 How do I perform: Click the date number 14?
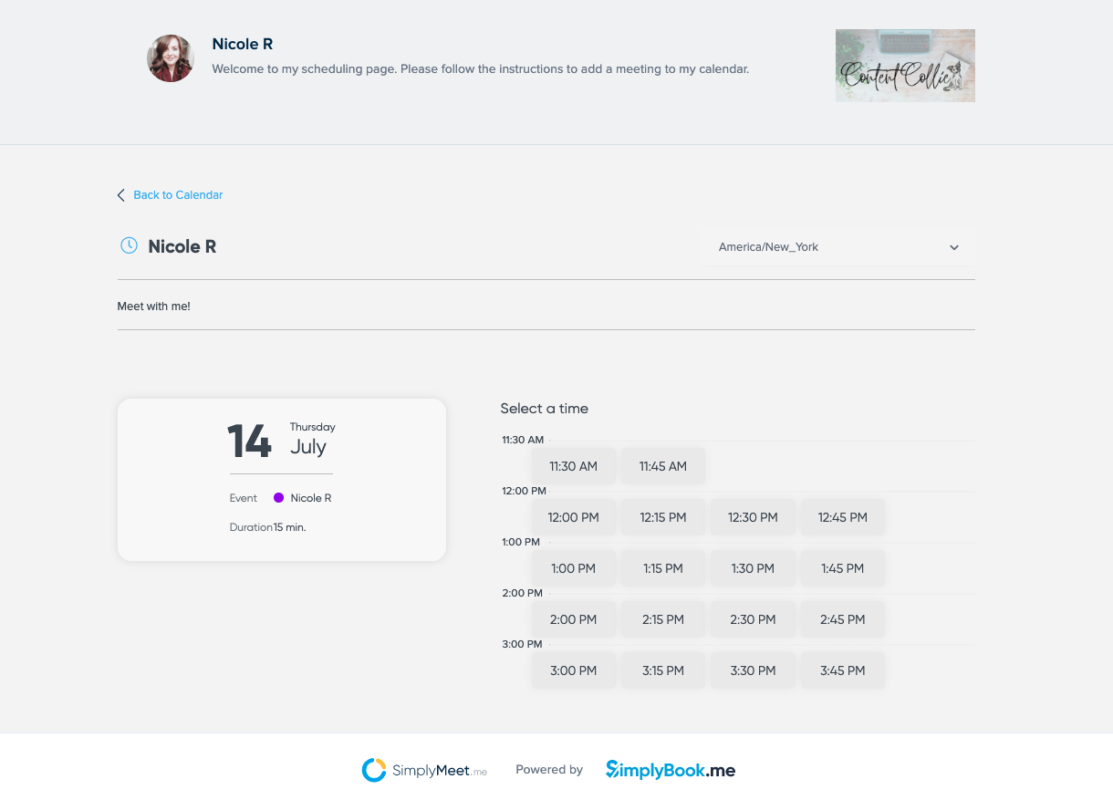pos(249,440)
